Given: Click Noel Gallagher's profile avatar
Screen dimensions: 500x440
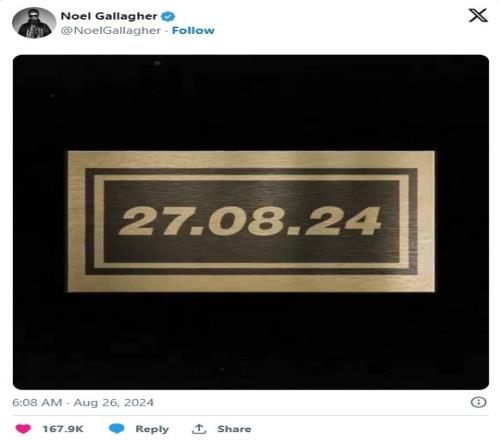Looking at the screenshot, I should pos(34,22).
